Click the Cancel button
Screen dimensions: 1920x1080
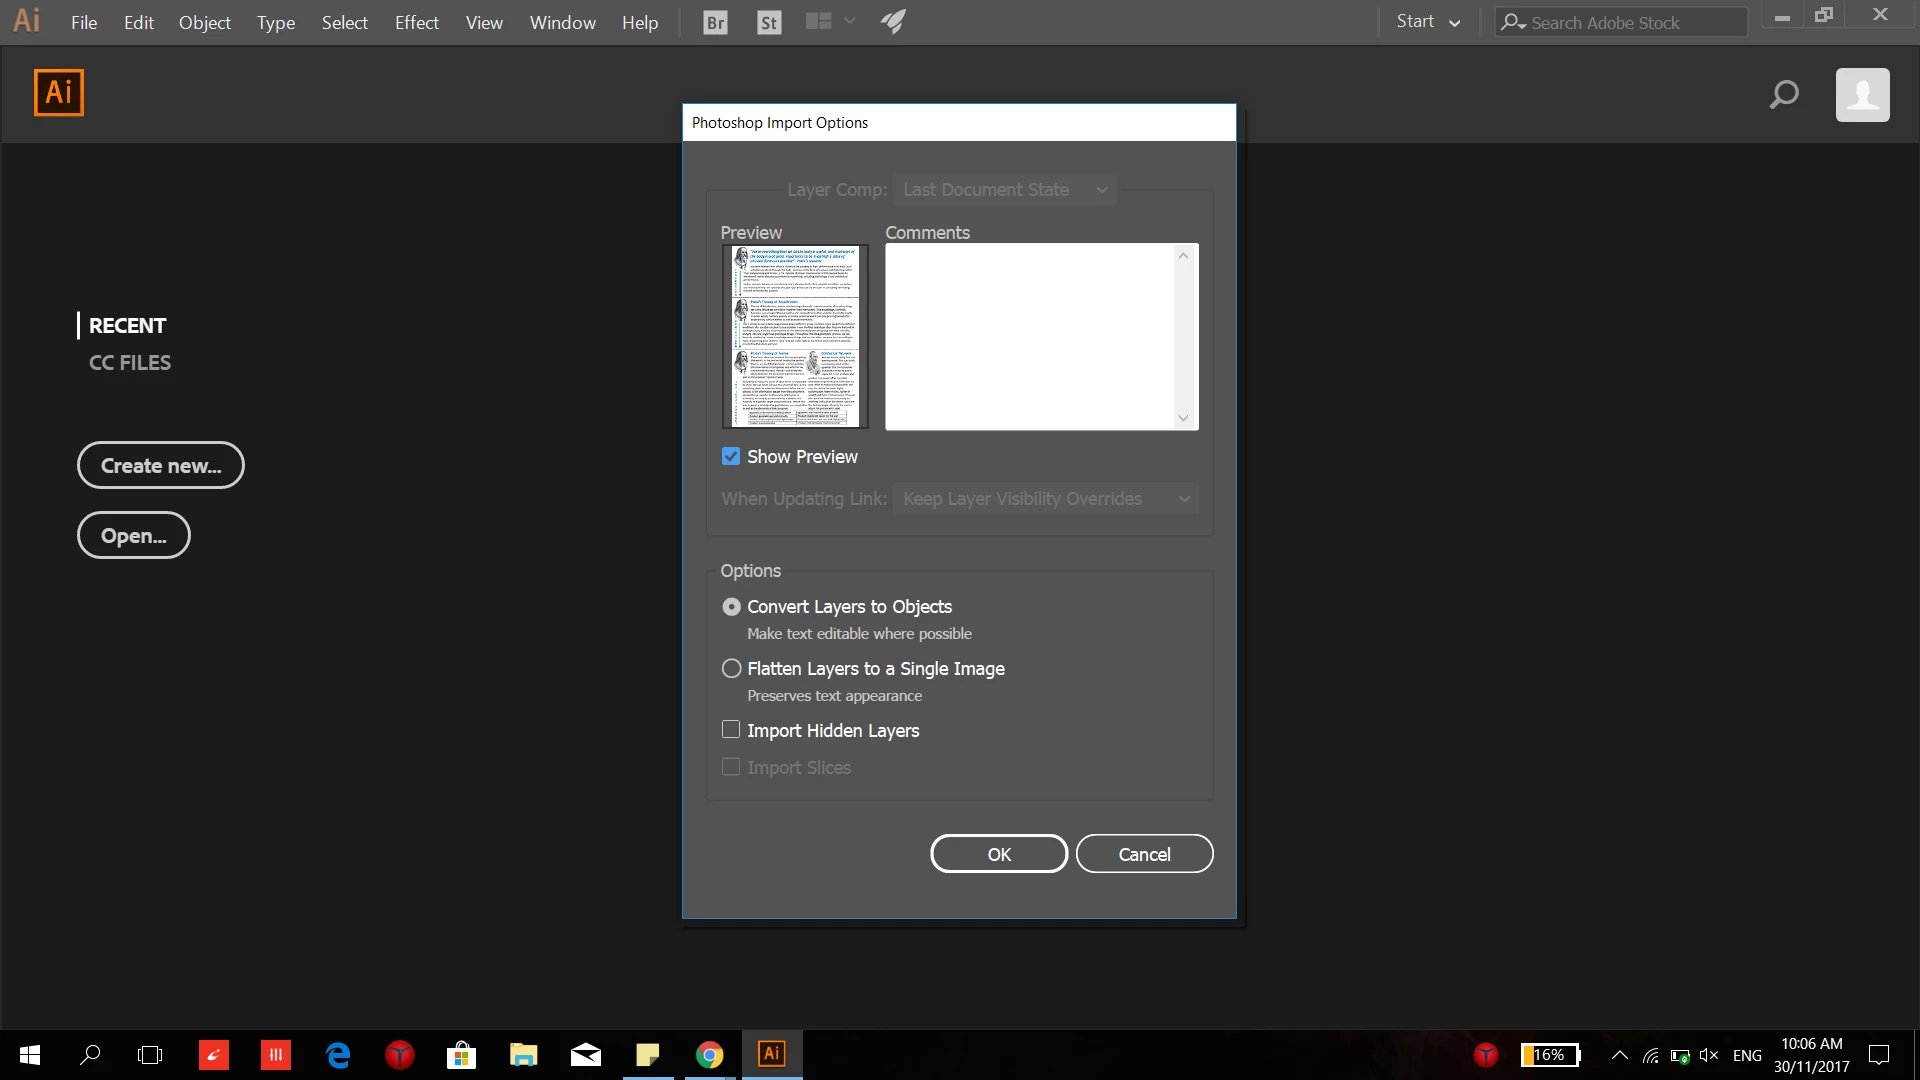(x=1144, y=854)
